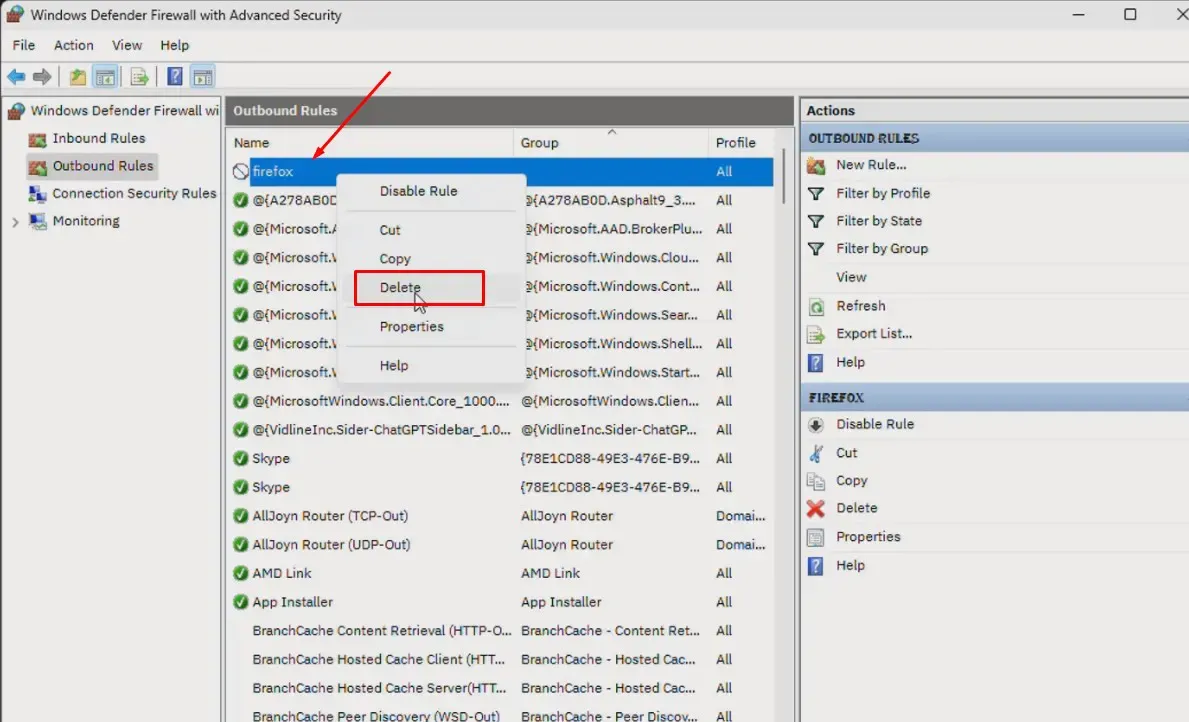Click the Filter by Group funnel icon
Viewport: 1189px width, 722px height.
click(x=816, y=249)
